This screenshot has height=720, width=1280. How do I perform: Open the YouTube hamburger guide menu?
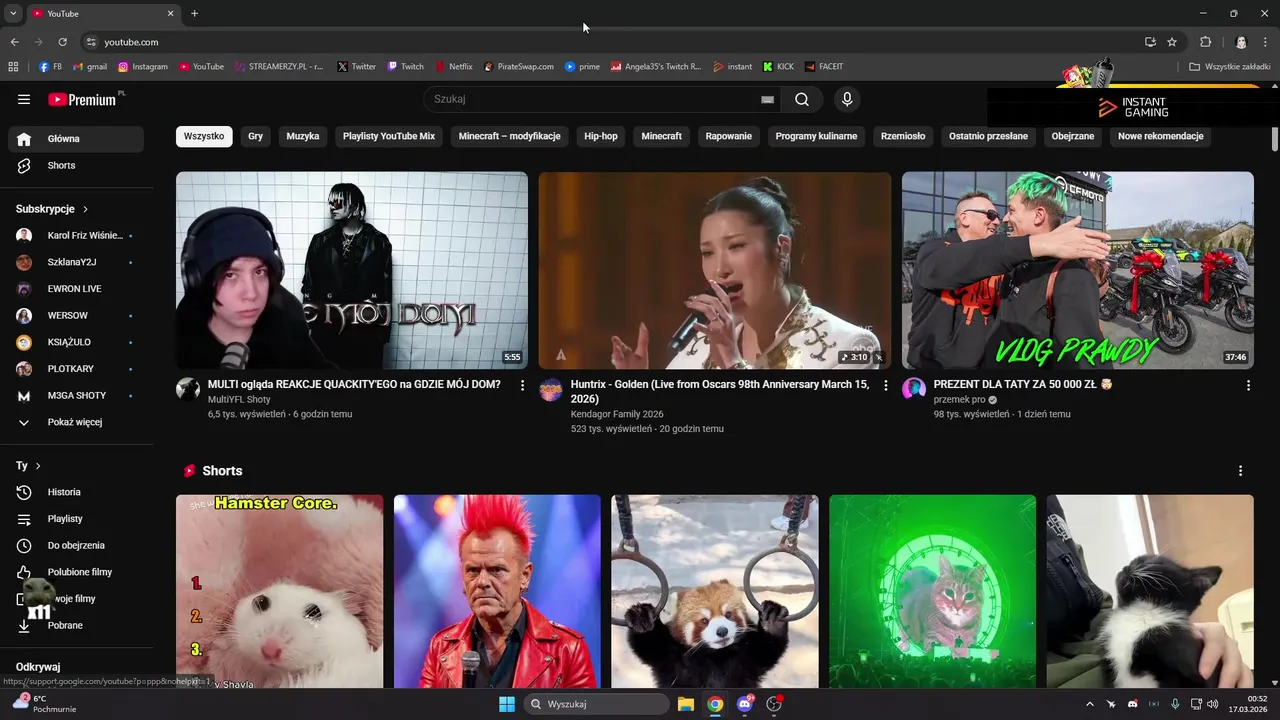24,99
